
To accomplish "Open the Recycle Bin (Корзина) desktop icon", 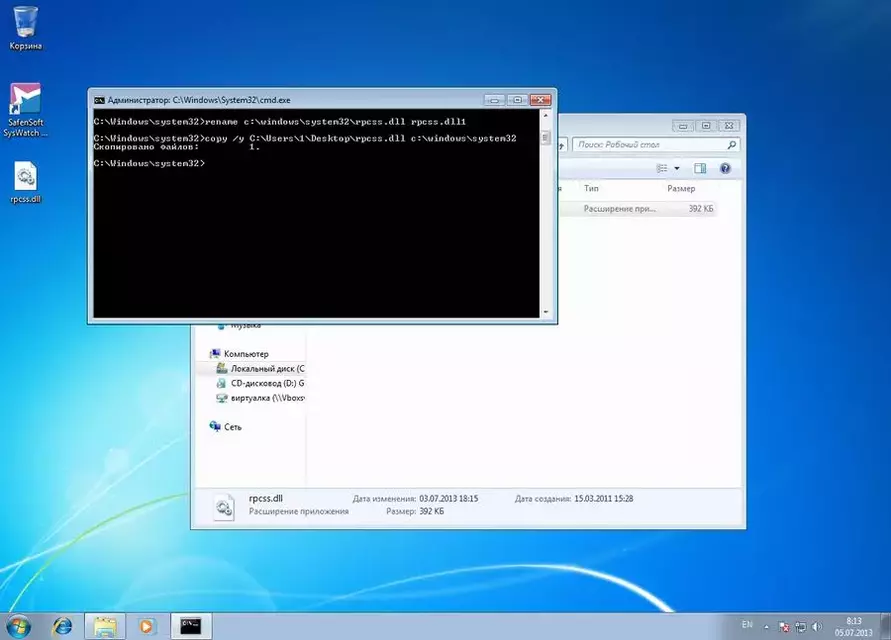I will (x=26, y=28).
